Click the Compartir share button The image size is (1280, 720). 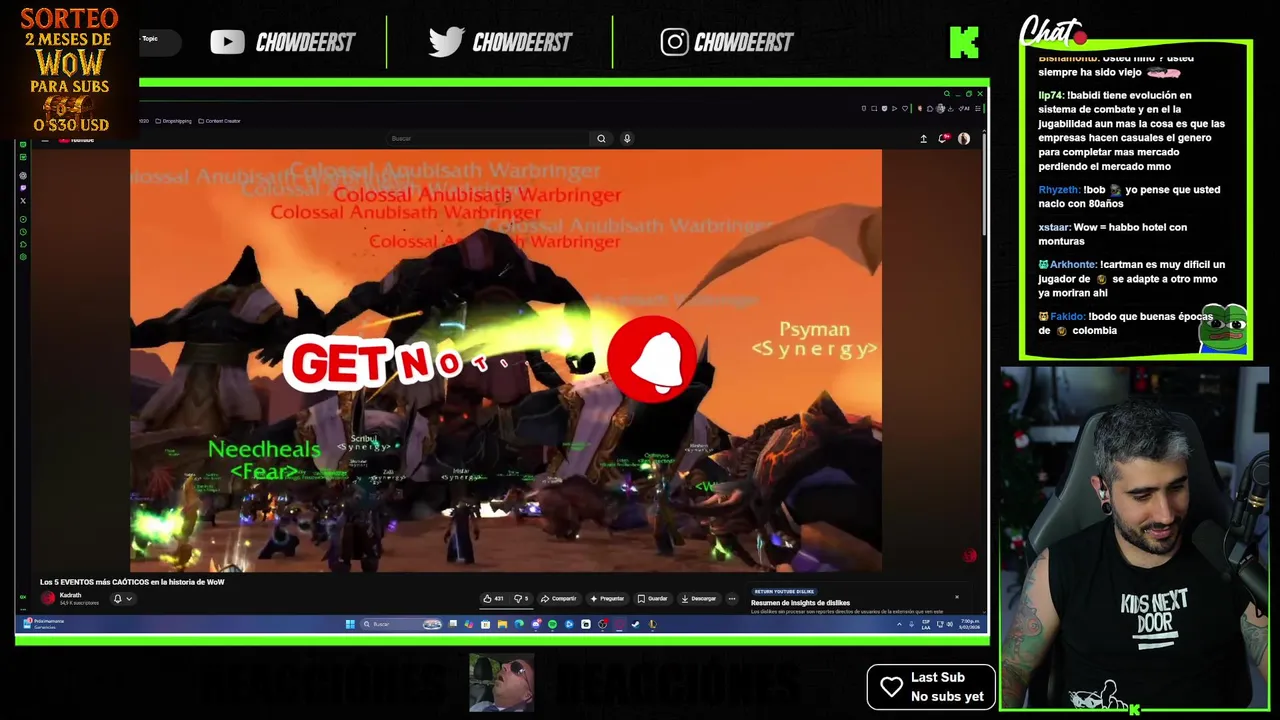[558, 599]
